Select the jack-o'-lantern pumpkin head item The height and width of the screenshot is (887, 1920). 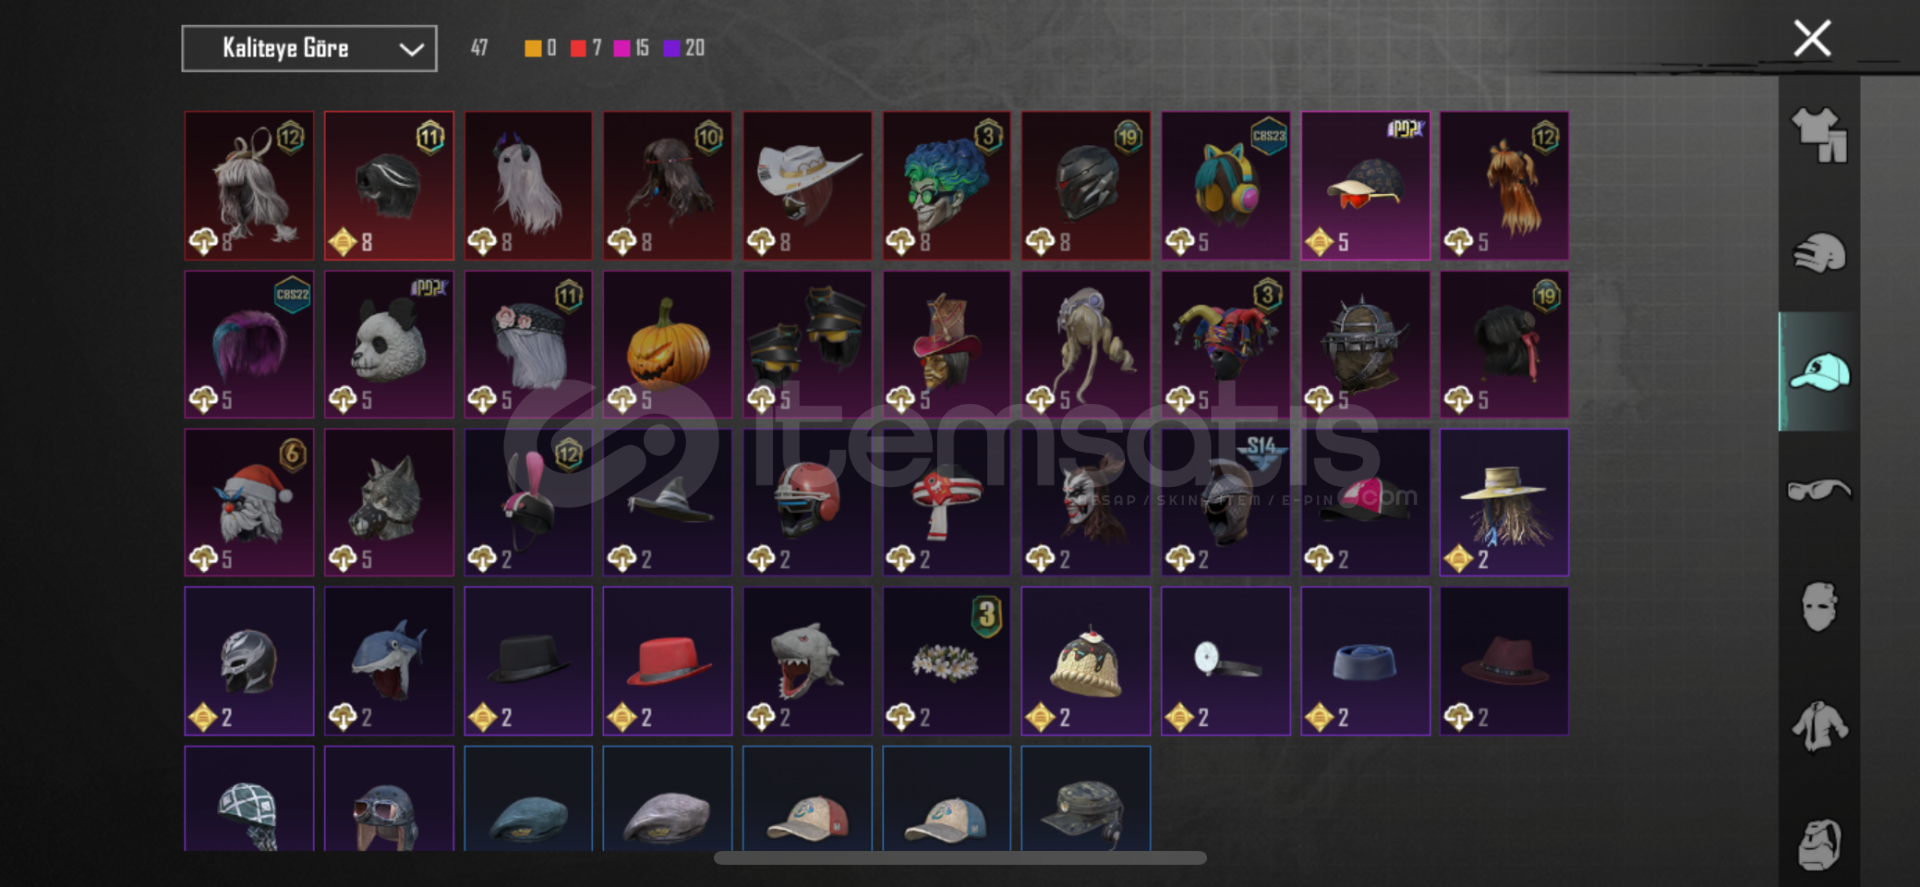(667, 345)
